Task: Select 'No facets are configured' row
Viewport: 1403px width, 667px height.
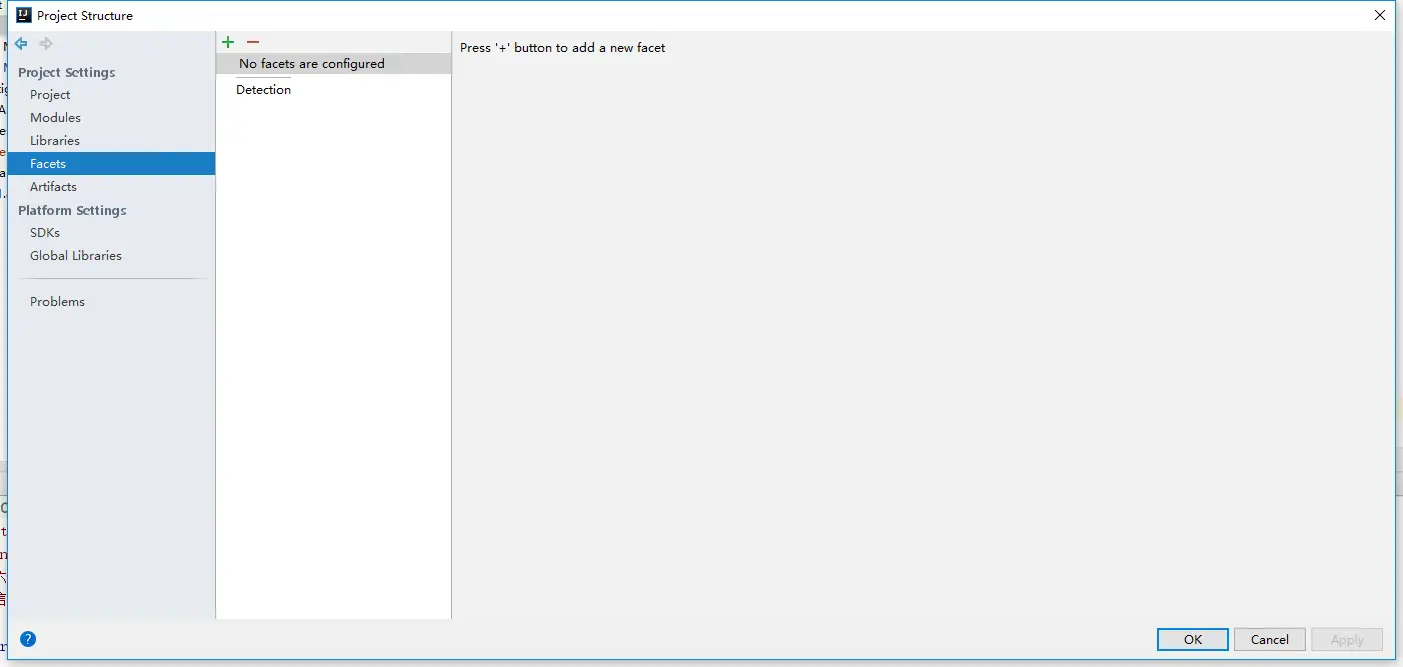Action: [x=334, y=64]
